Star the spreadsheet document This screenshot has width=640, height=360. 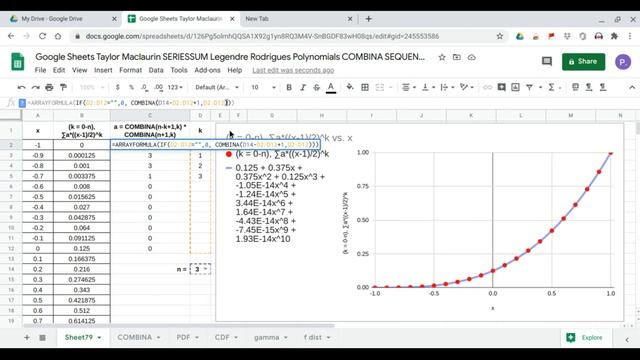[442, 58]
